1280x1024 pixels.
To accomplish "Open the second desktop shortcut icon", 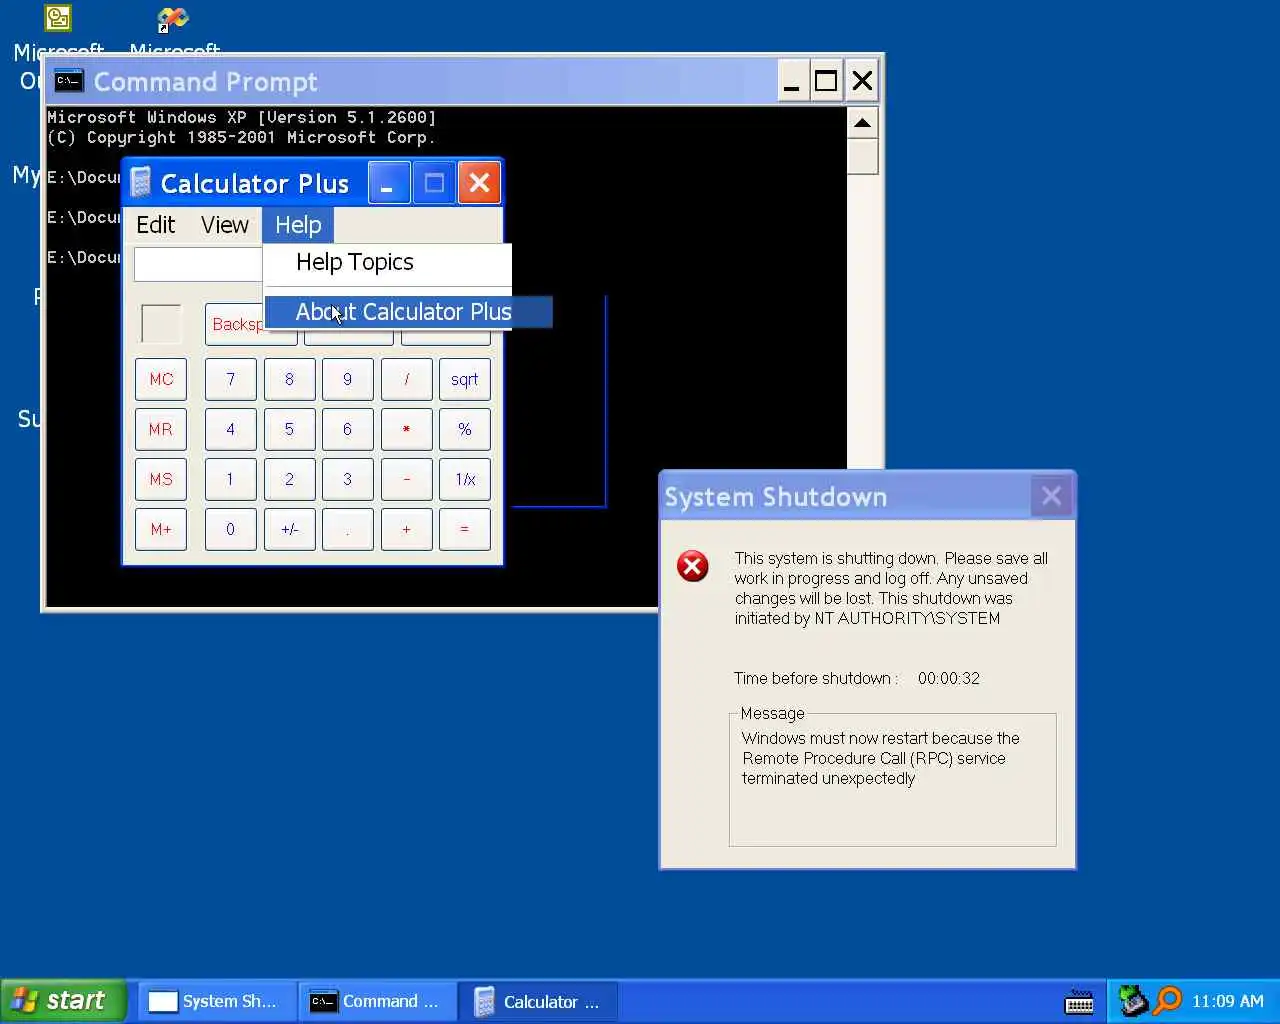I will point(172,18).
